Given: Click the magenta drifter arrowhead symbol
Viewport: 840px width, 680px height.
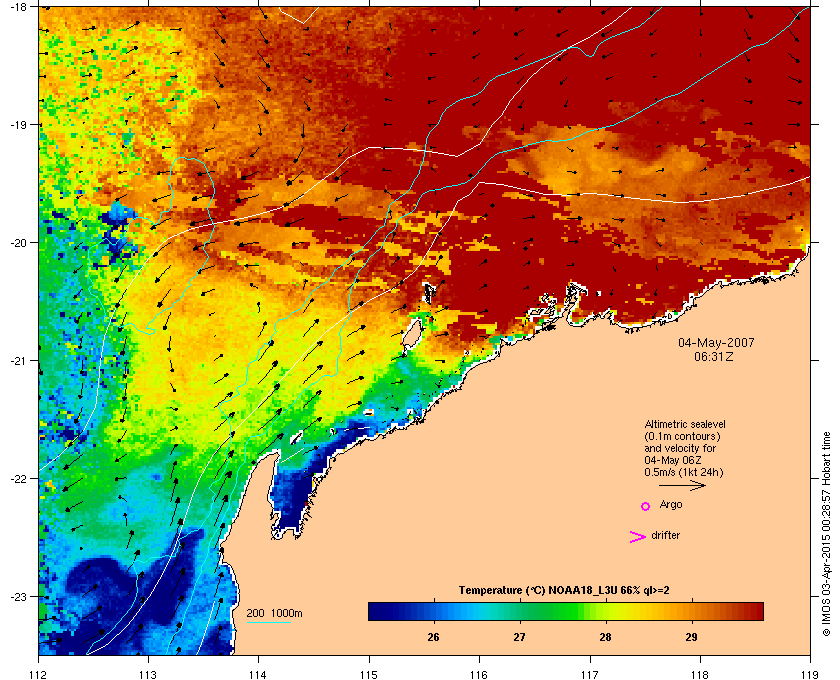Looking at the screenshot, I should 638,536.
